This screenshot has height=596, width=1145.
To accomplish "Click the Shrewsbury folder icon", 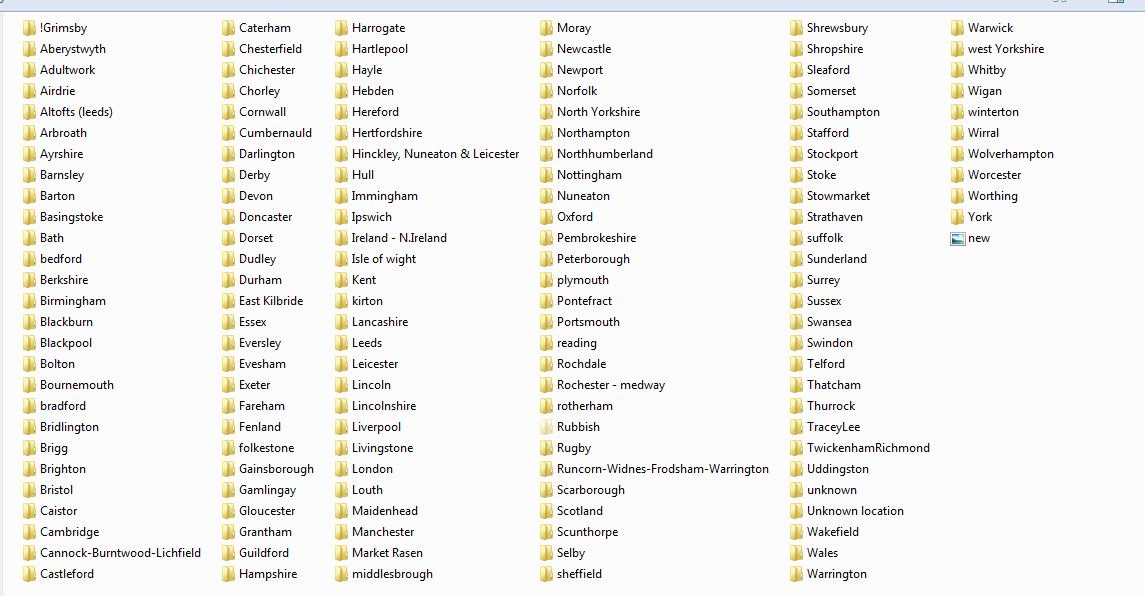I will [x=796, y=28].
